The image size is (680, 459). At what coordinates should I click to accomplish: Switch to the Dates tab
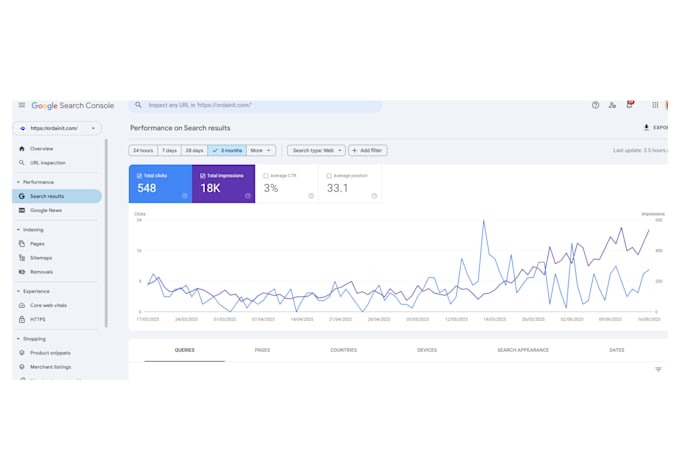(x=616, y=350)
